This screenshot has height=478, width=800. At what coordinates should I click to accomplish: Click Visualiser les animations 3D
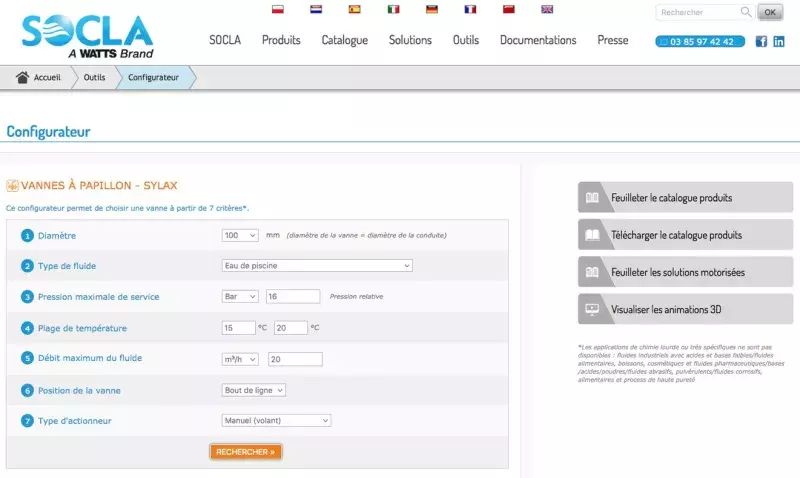[x=685, y=309]
